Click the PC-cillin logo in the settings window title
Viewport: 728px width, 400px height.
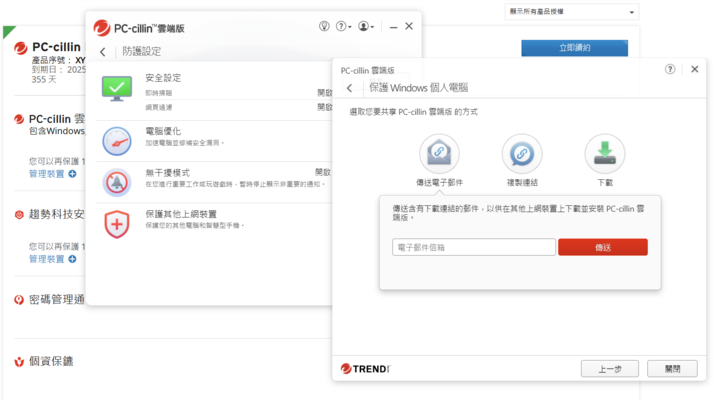coord(102,28)
